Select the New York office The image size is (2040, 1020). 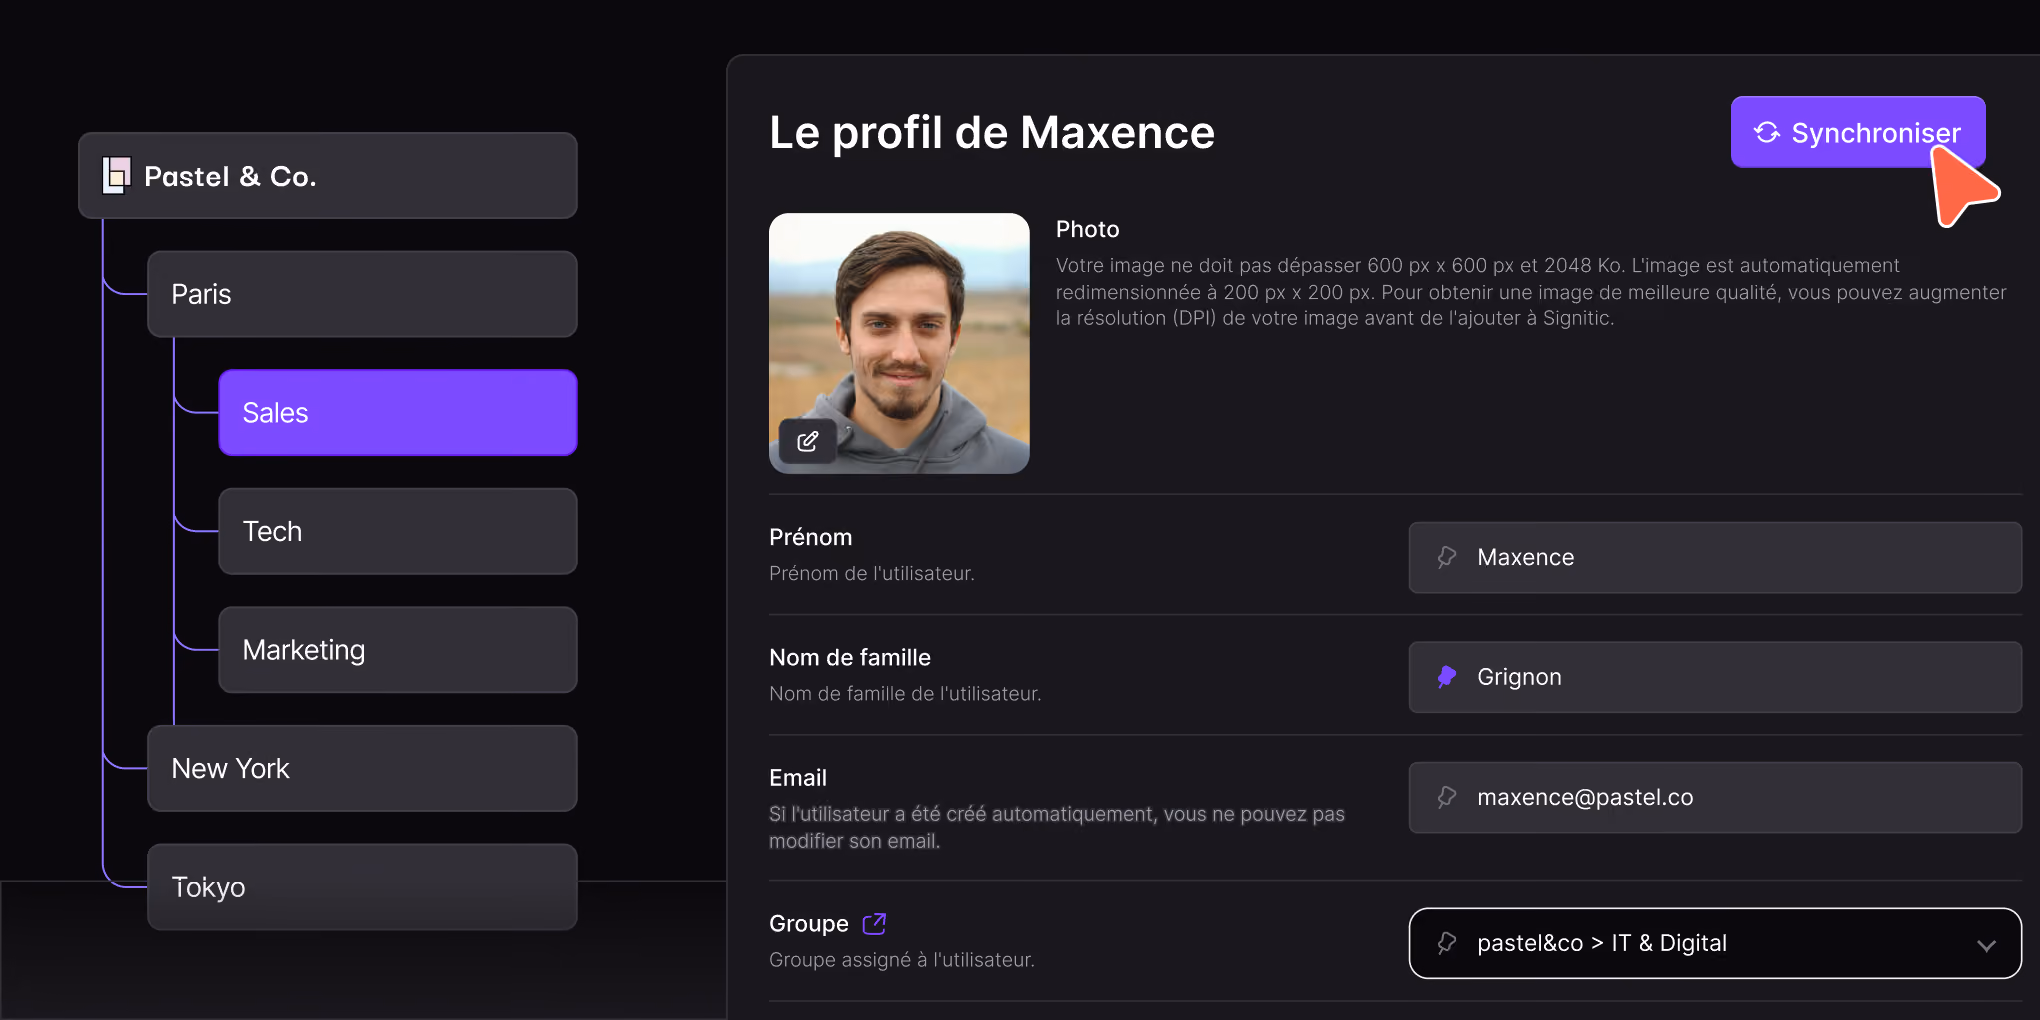(362, 768)
